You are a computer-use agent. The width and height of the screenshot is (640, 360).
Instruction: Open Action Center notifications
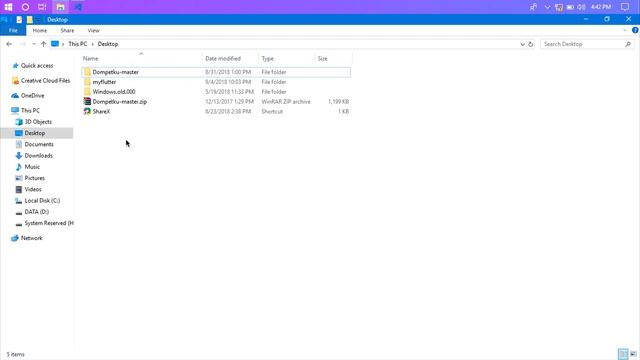click(x=625, y=7)
